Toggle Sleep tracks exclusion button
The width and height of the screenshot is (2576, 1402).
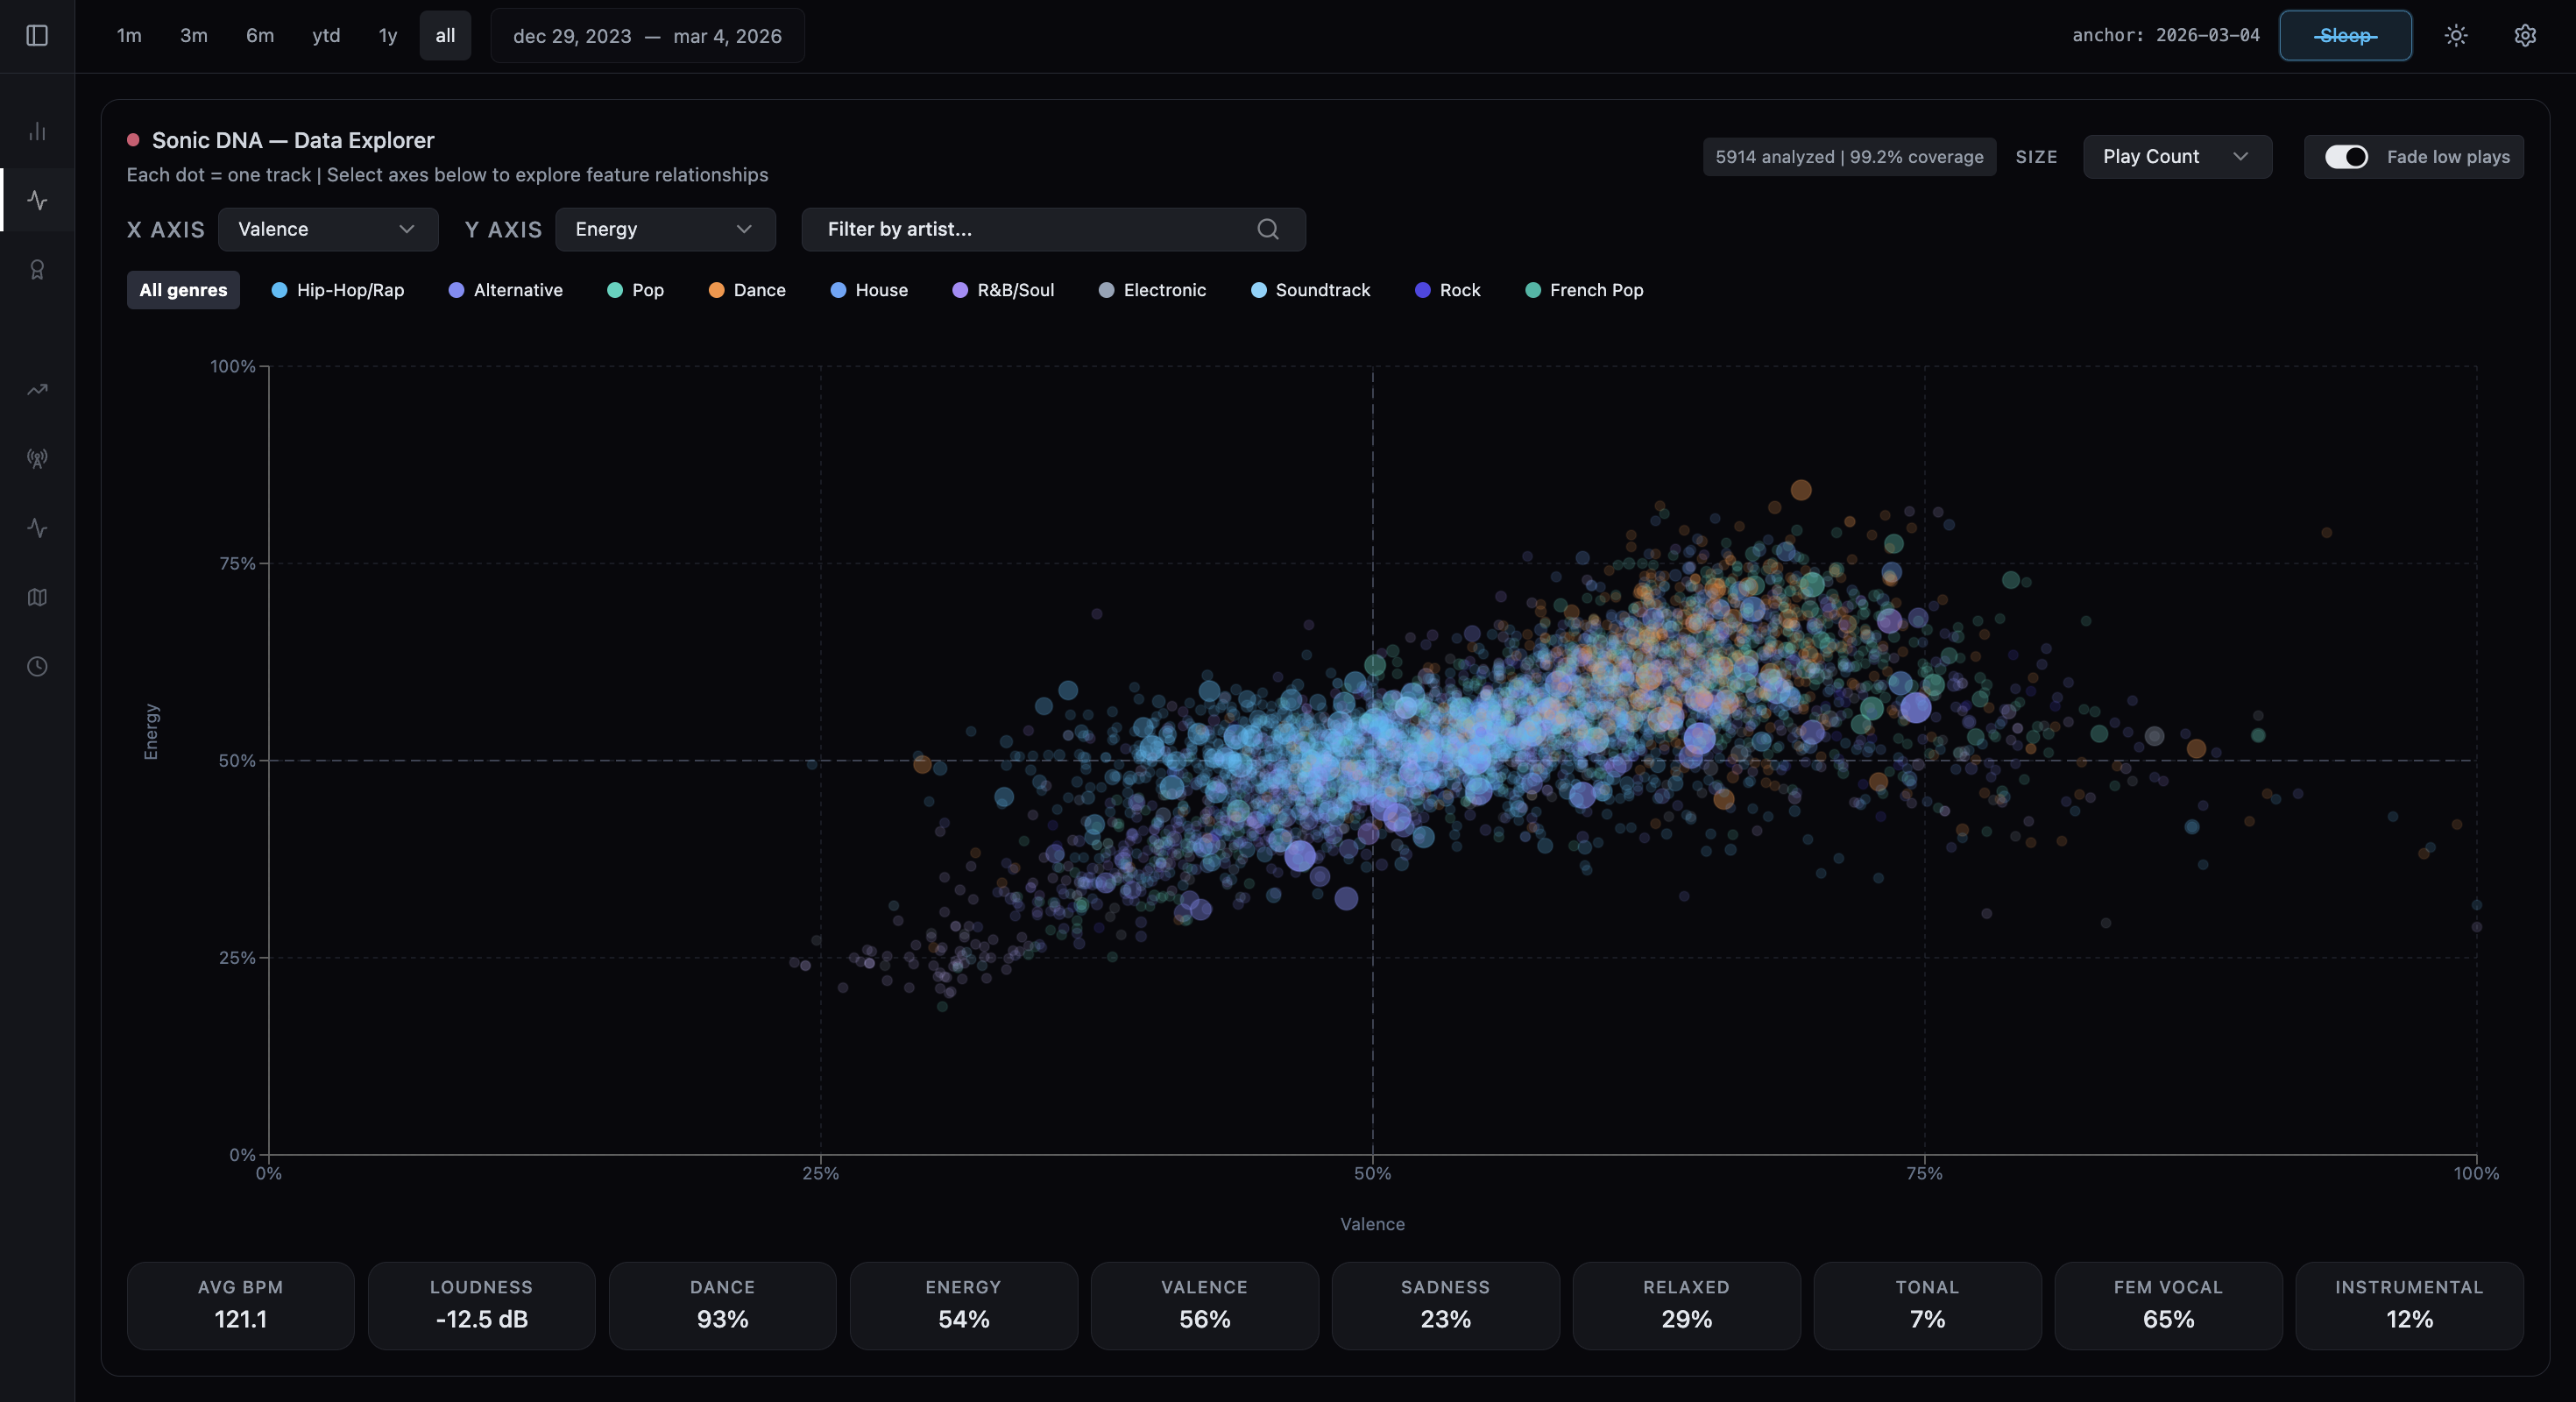[2345, 35]
